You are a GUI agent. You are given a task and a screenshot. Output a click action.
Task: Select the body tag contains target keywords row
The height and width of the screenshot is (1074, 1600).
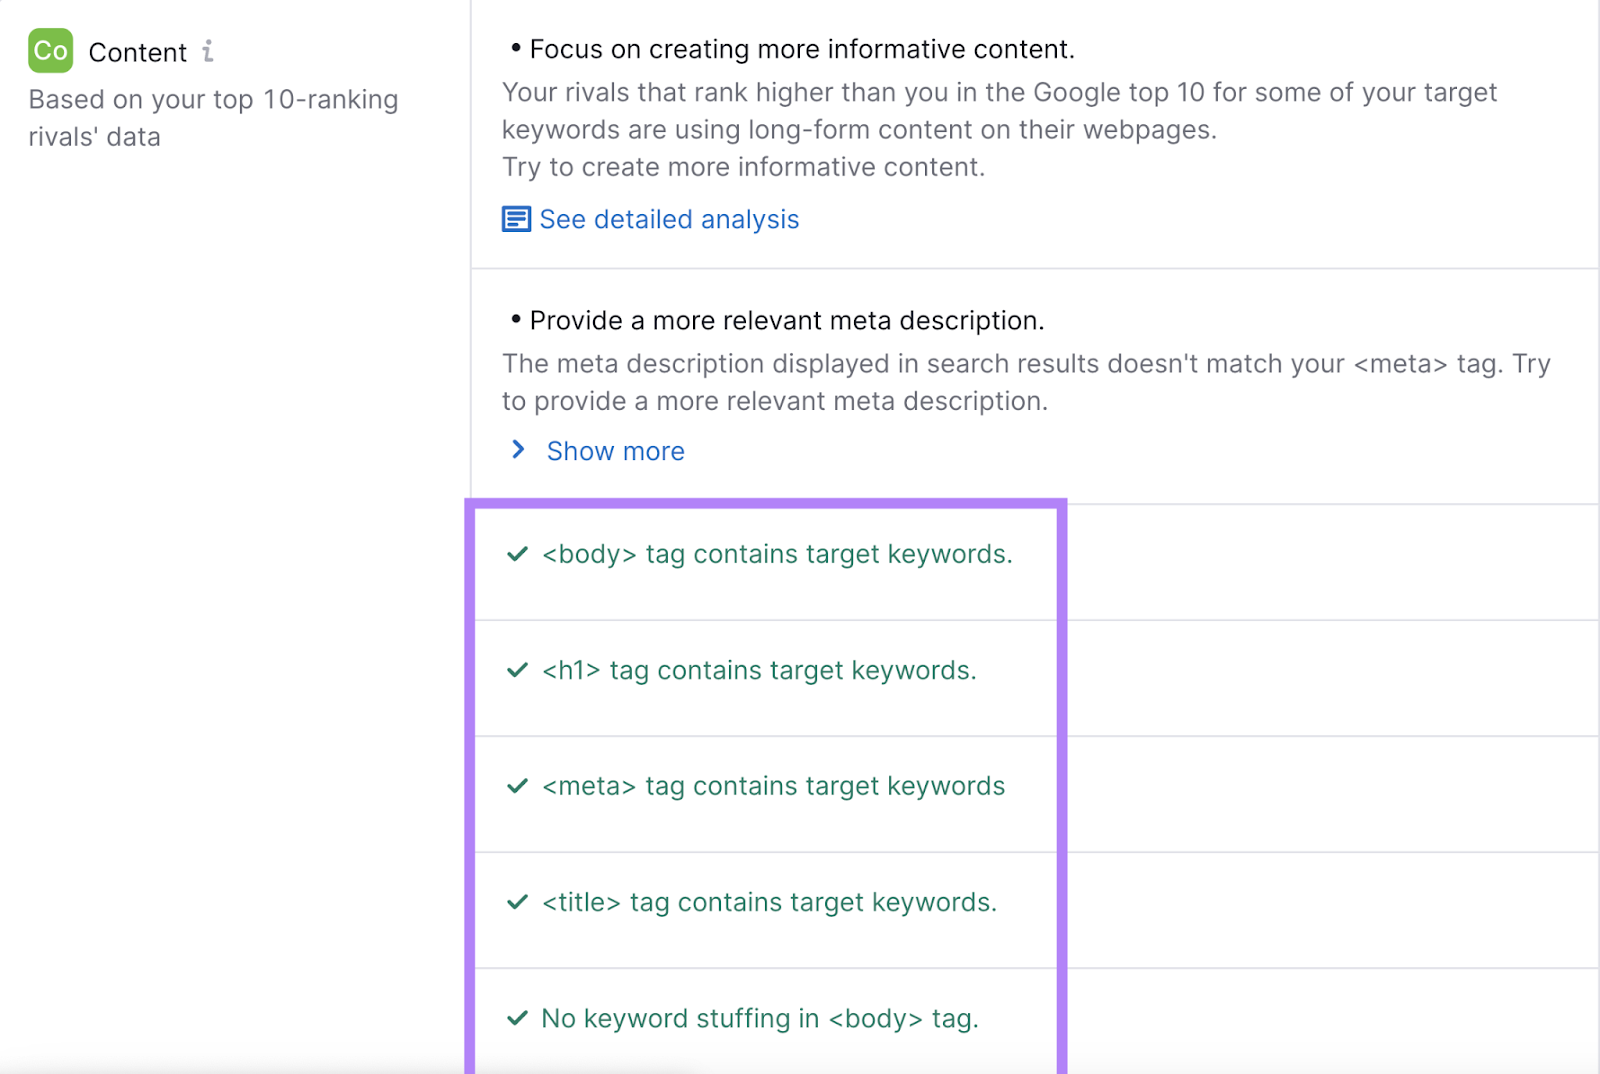coord(777,554)
